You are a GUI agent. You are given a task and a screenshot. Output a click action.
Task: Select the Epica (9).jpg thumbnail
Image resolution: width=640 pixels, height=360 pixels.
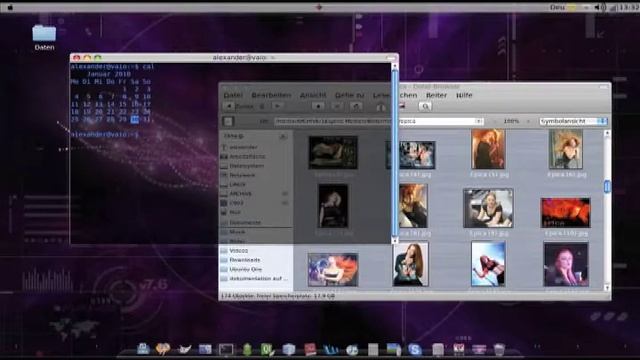[488, 208]
